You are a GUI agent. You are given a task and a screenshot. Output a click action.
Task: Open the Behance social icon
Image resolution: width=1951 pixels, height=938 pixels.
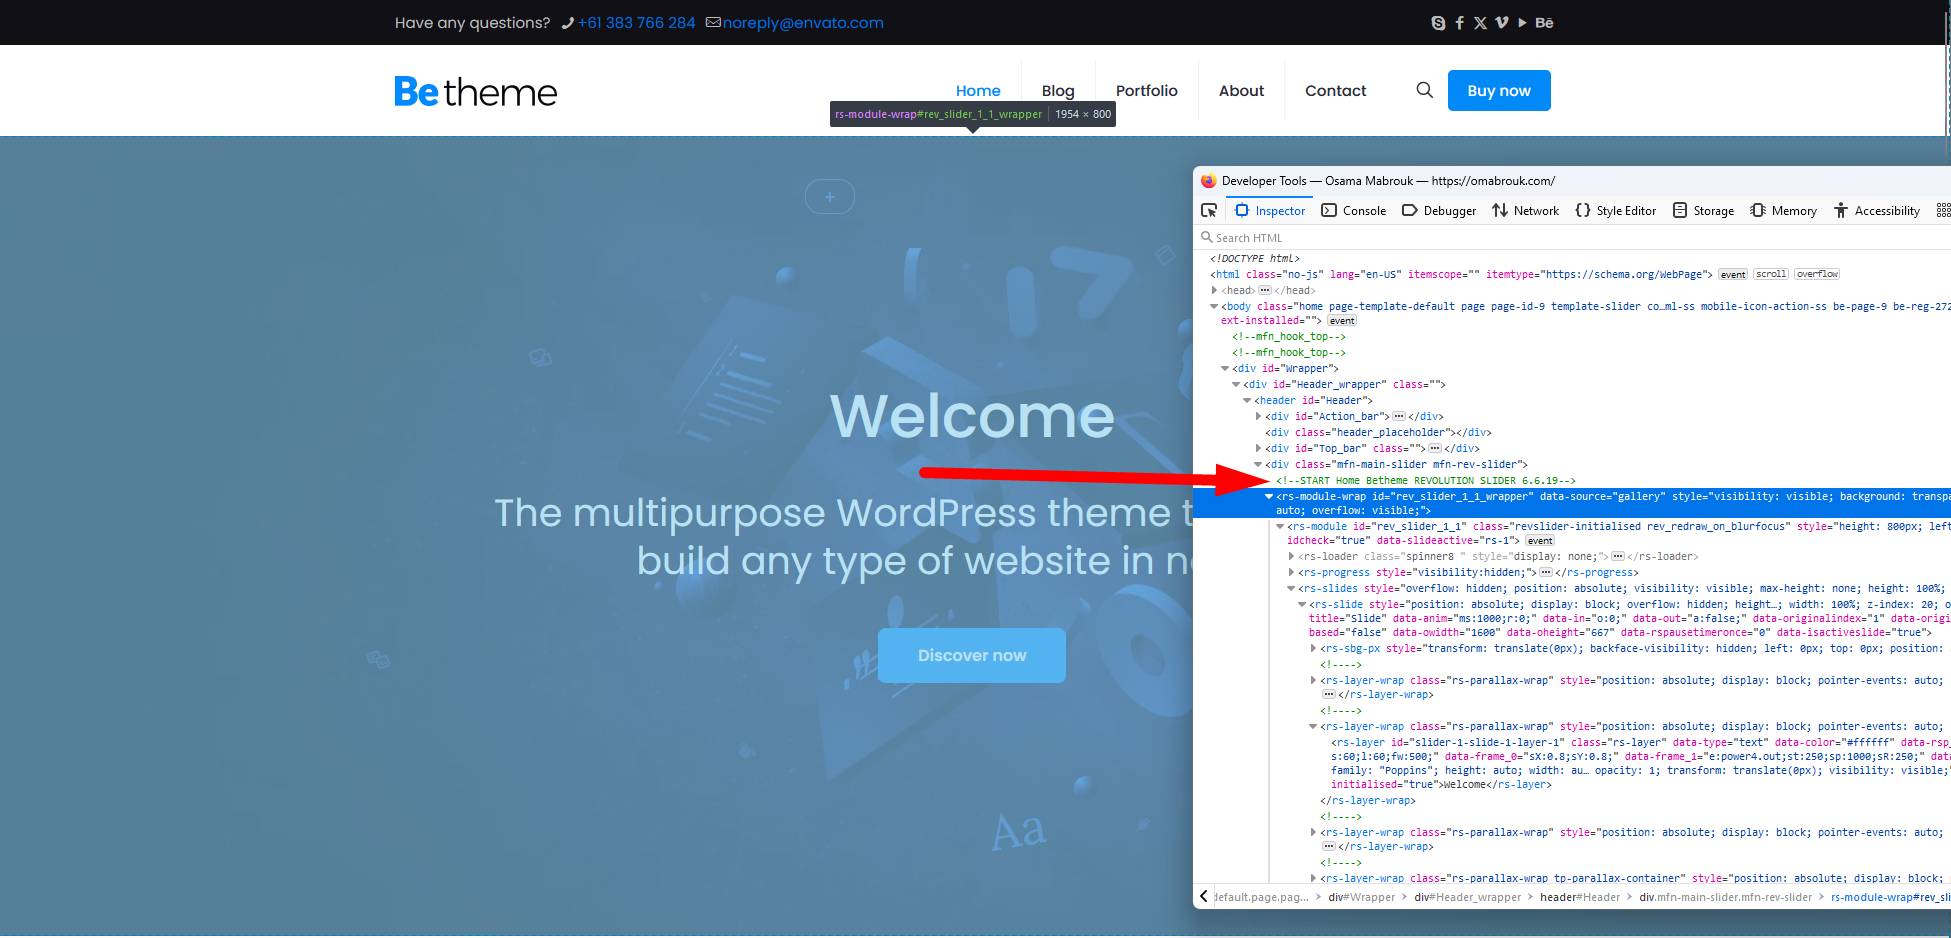tap(1544, 23)
